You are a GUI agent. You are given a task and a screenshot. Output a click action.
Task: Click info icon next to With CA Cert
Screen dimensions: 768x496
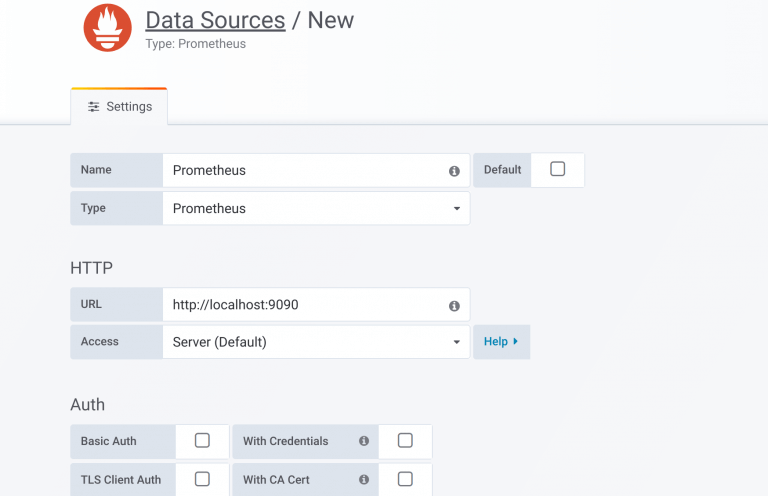point(364,479)
